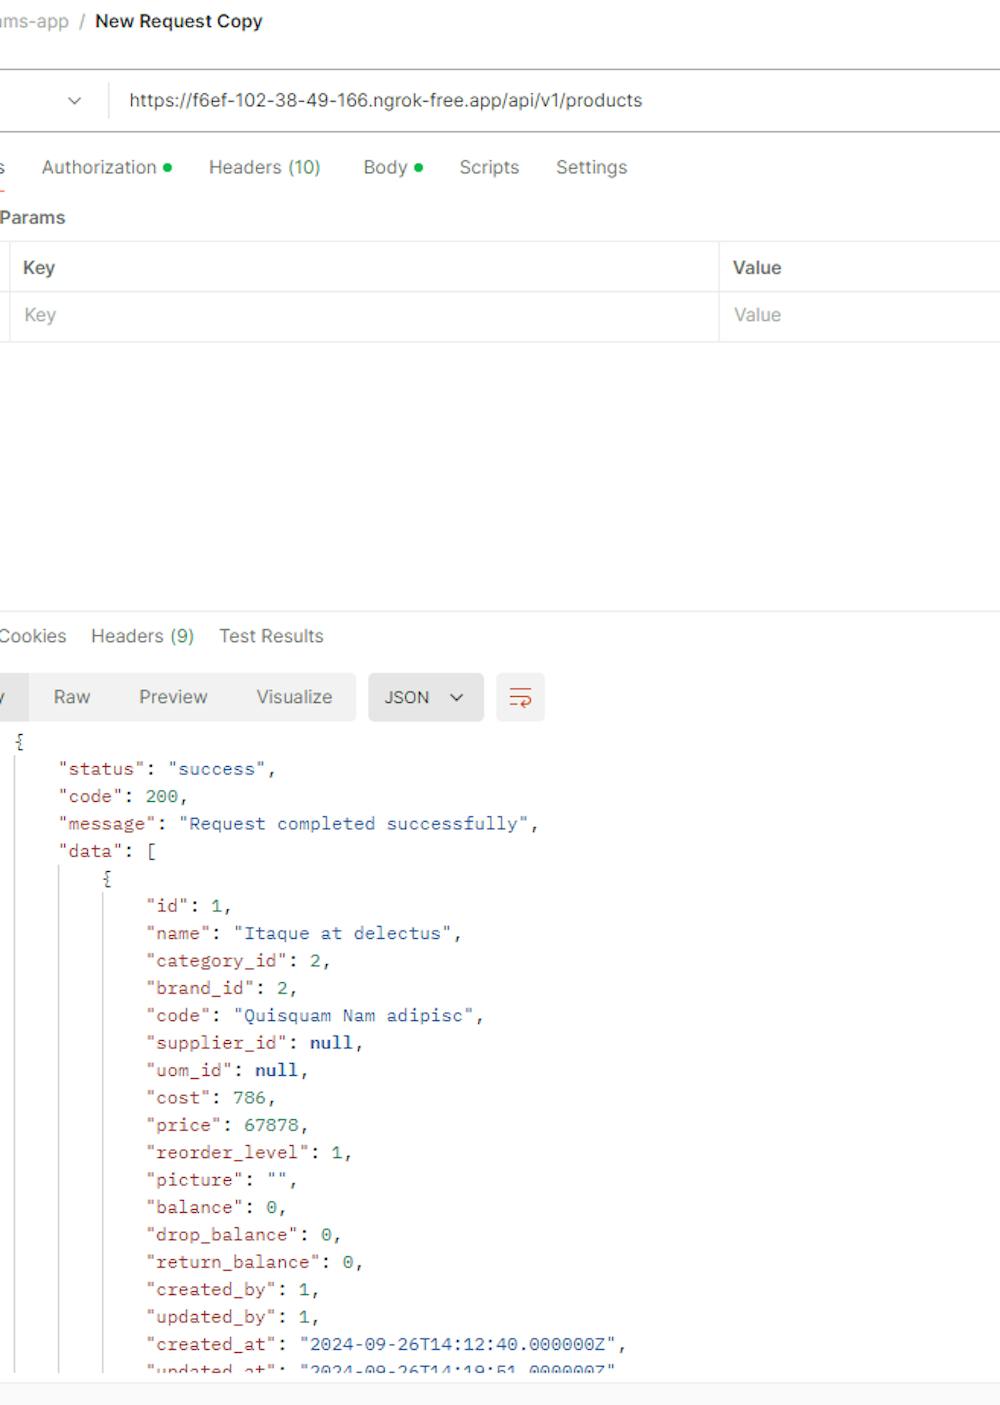Click the "return_balance": 0 line
Screen dimensions: 1000x1405
tap(255, 1262)
